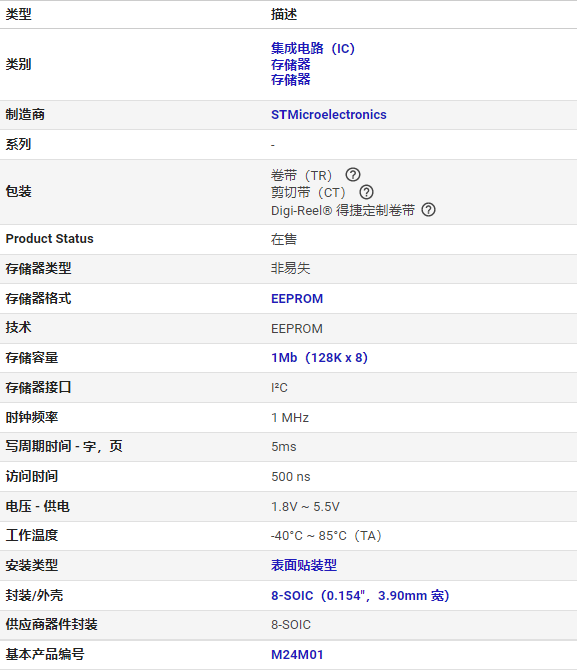Open the help icon after Digi-Reel® 得捷定制卷带
The image size is (577, 671).
[x=428, y=210]
